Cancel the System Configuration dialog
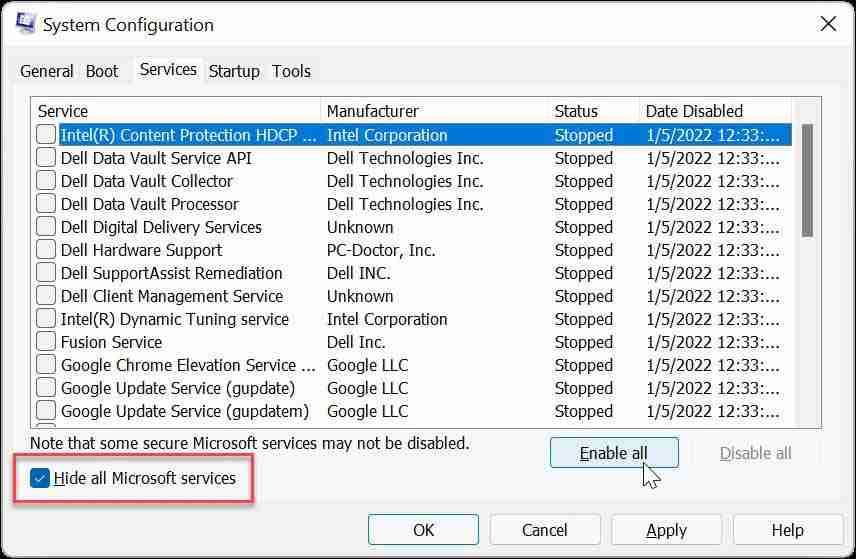 pyautogui.click(x=545, y=530)
